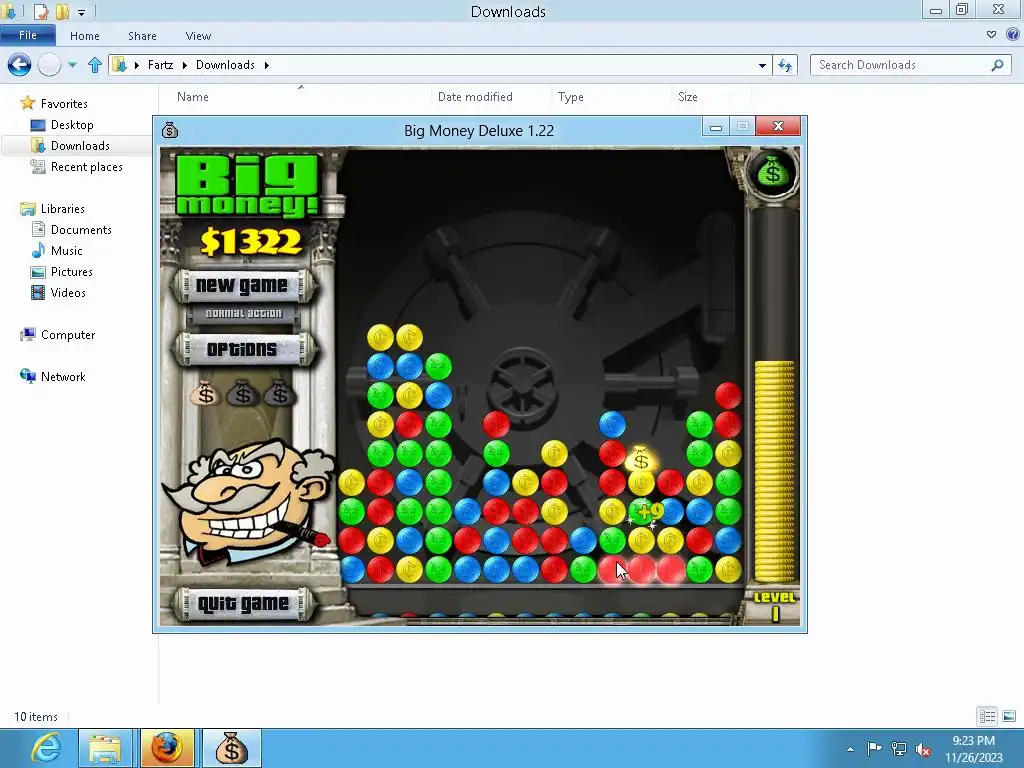This screenshot has width=1024, height=768.
Task: Click the blue coin at top of the column left of the money bag
Action: pos(612,424)
